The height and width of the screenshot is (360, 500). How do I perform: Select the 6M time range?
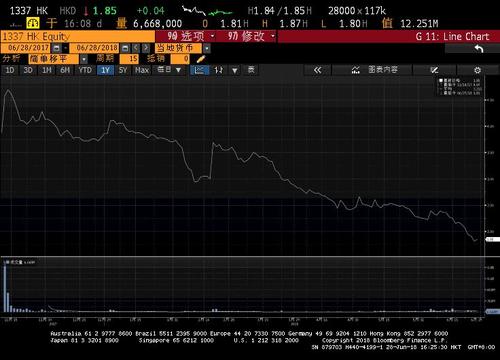(x=65, y=70)
